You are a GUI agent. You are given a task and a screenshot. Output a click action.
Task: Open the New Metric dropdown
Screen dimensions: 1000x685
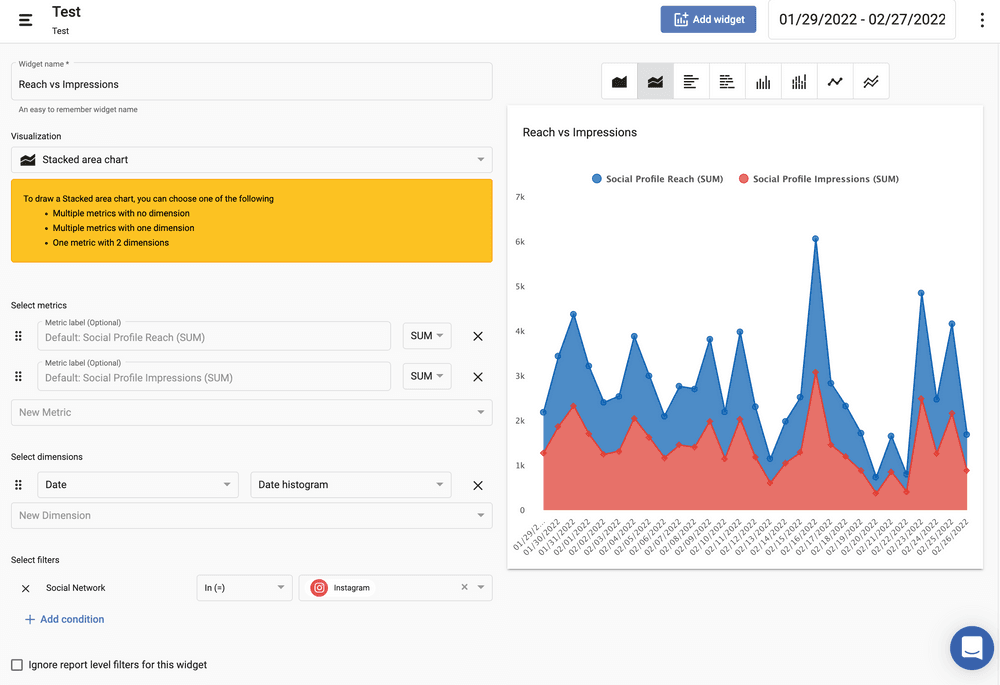point(251,412)
